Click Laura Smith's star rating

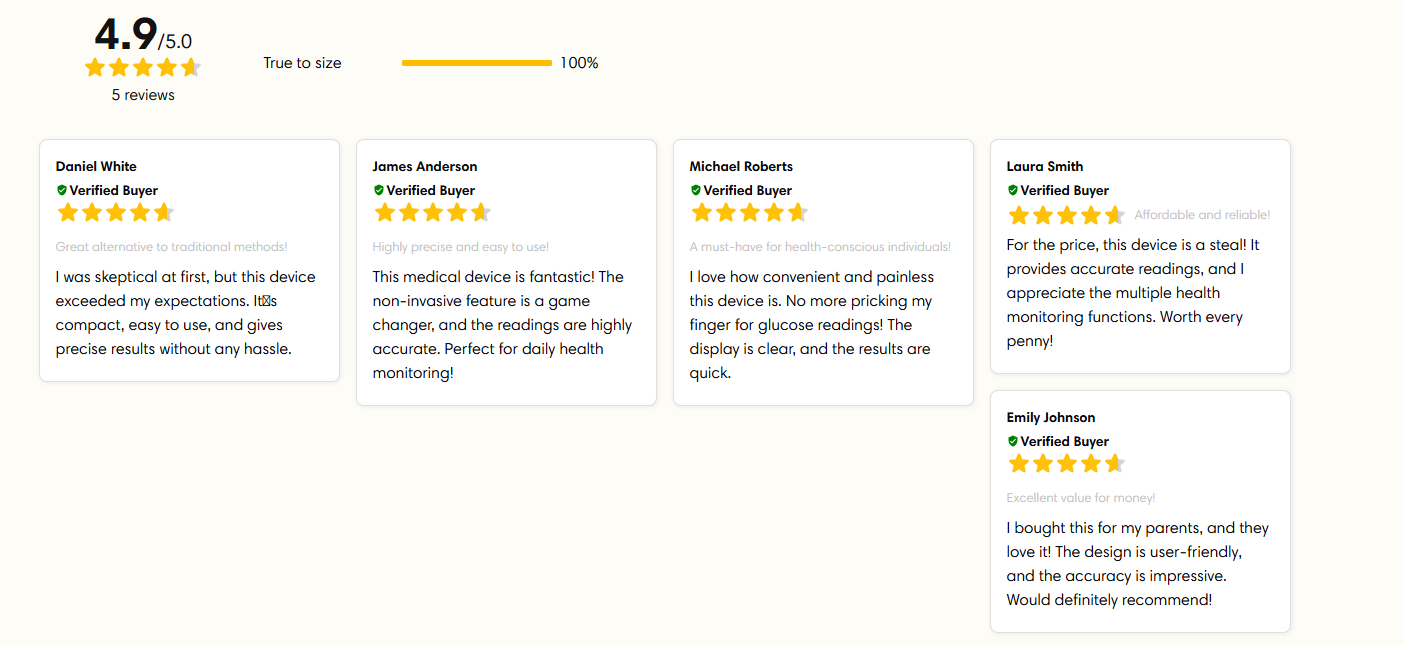[1067, 215]
